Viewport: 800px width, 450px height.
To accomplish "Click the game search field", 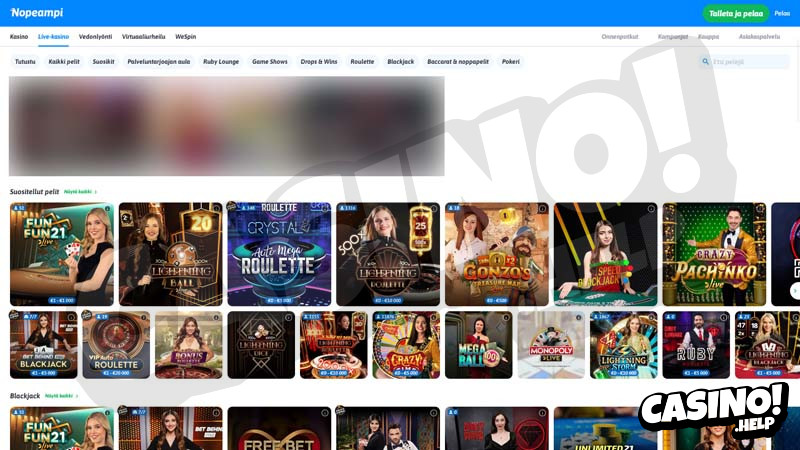I will click(743, 62).
